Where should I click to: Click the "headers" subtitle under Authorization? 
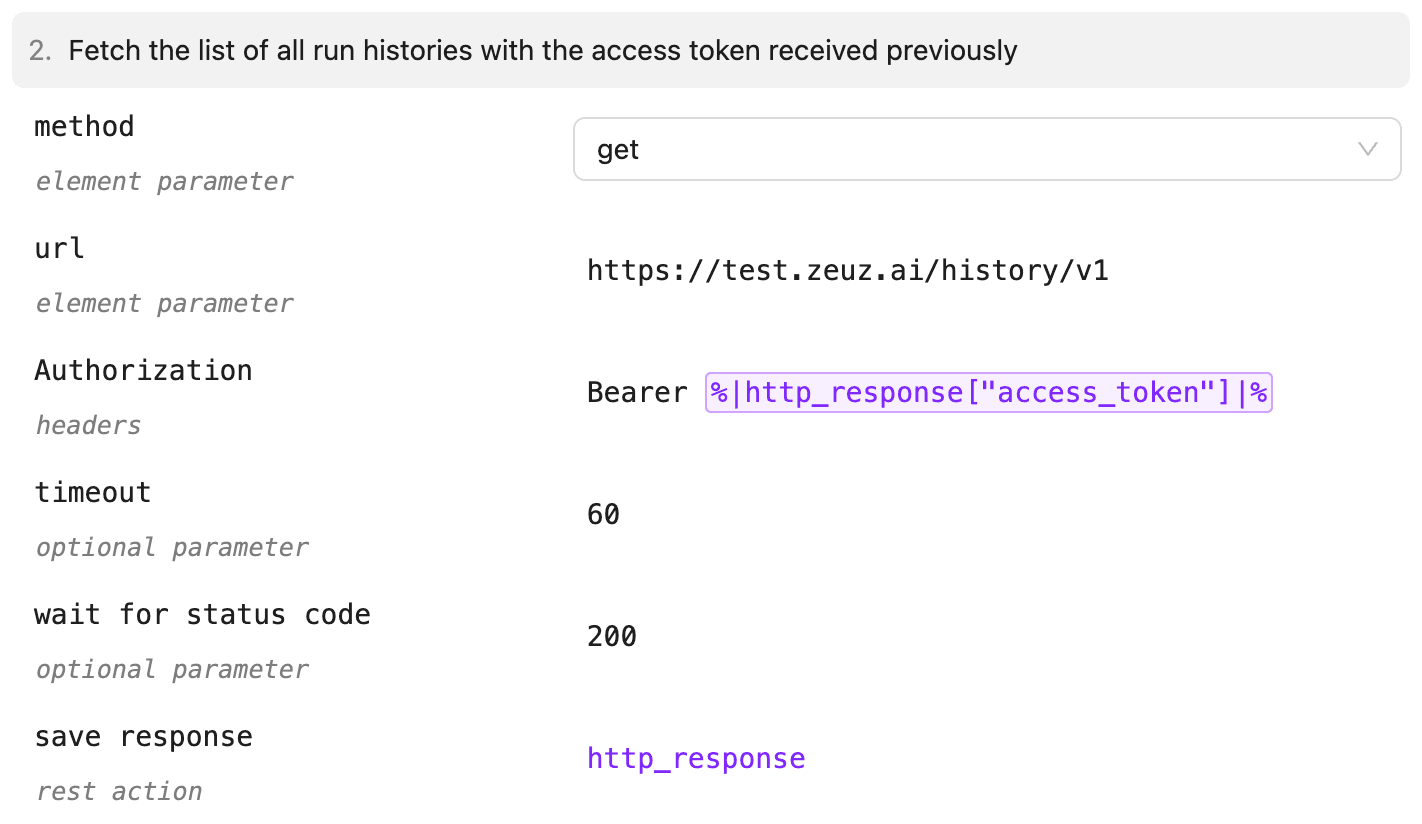point(88,425)
